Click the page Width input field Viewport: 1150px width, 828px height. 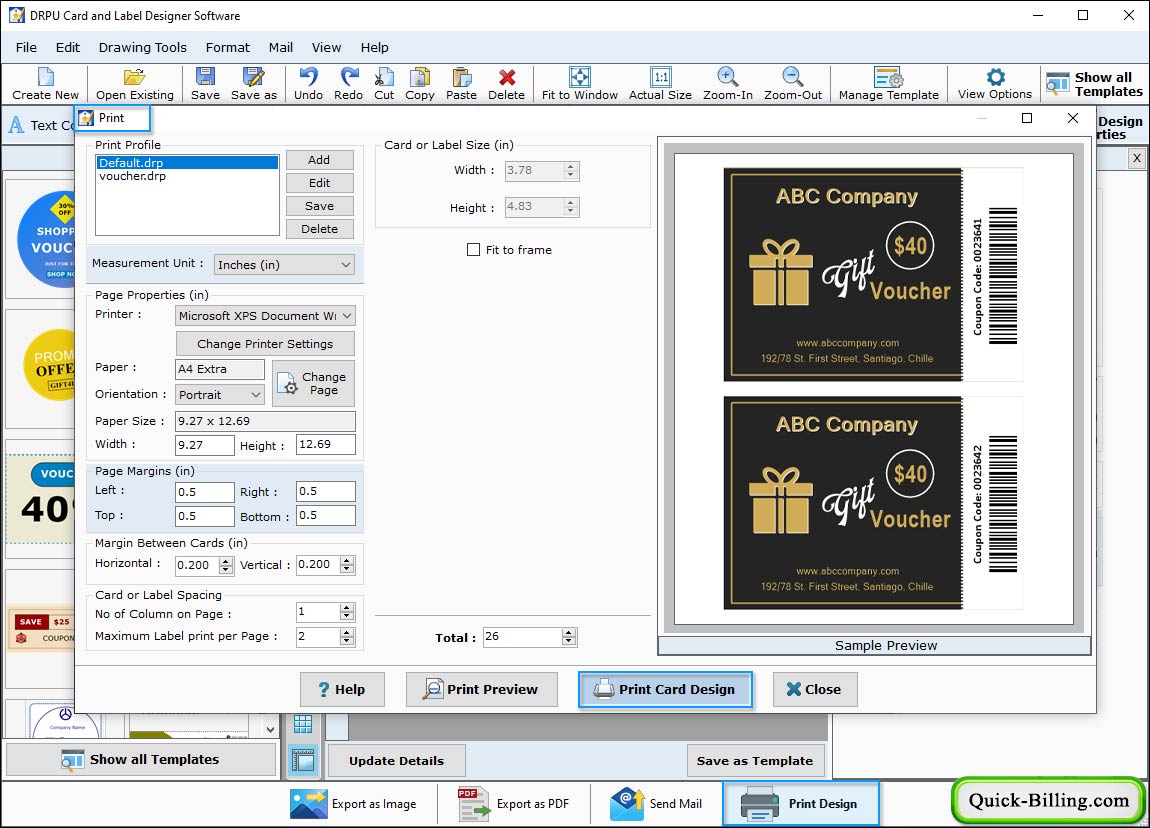tap(205, 444)
